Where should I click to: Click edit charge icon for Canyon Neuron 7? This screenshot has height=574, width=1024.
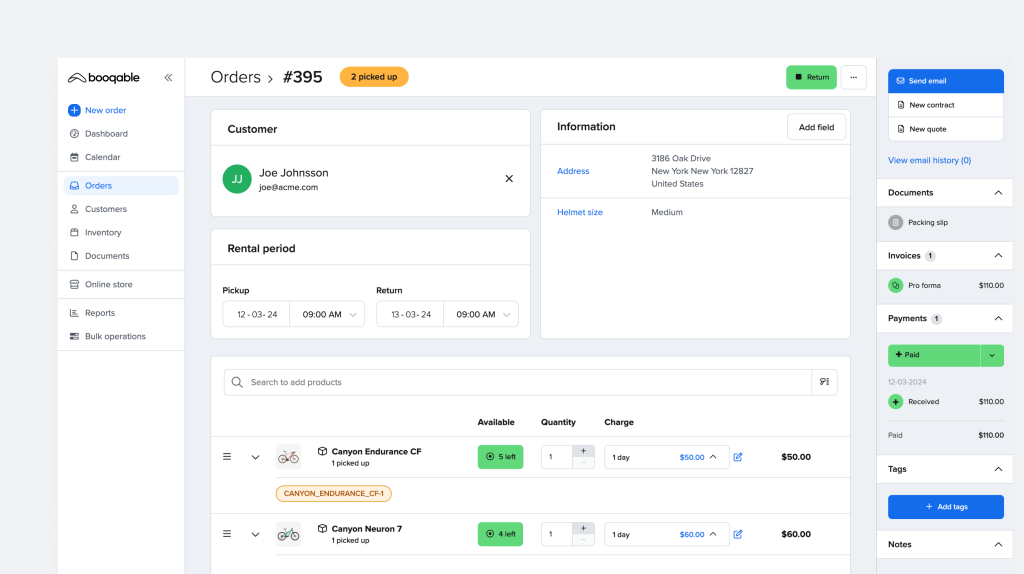pyautogui.click(x=738, y=534)
